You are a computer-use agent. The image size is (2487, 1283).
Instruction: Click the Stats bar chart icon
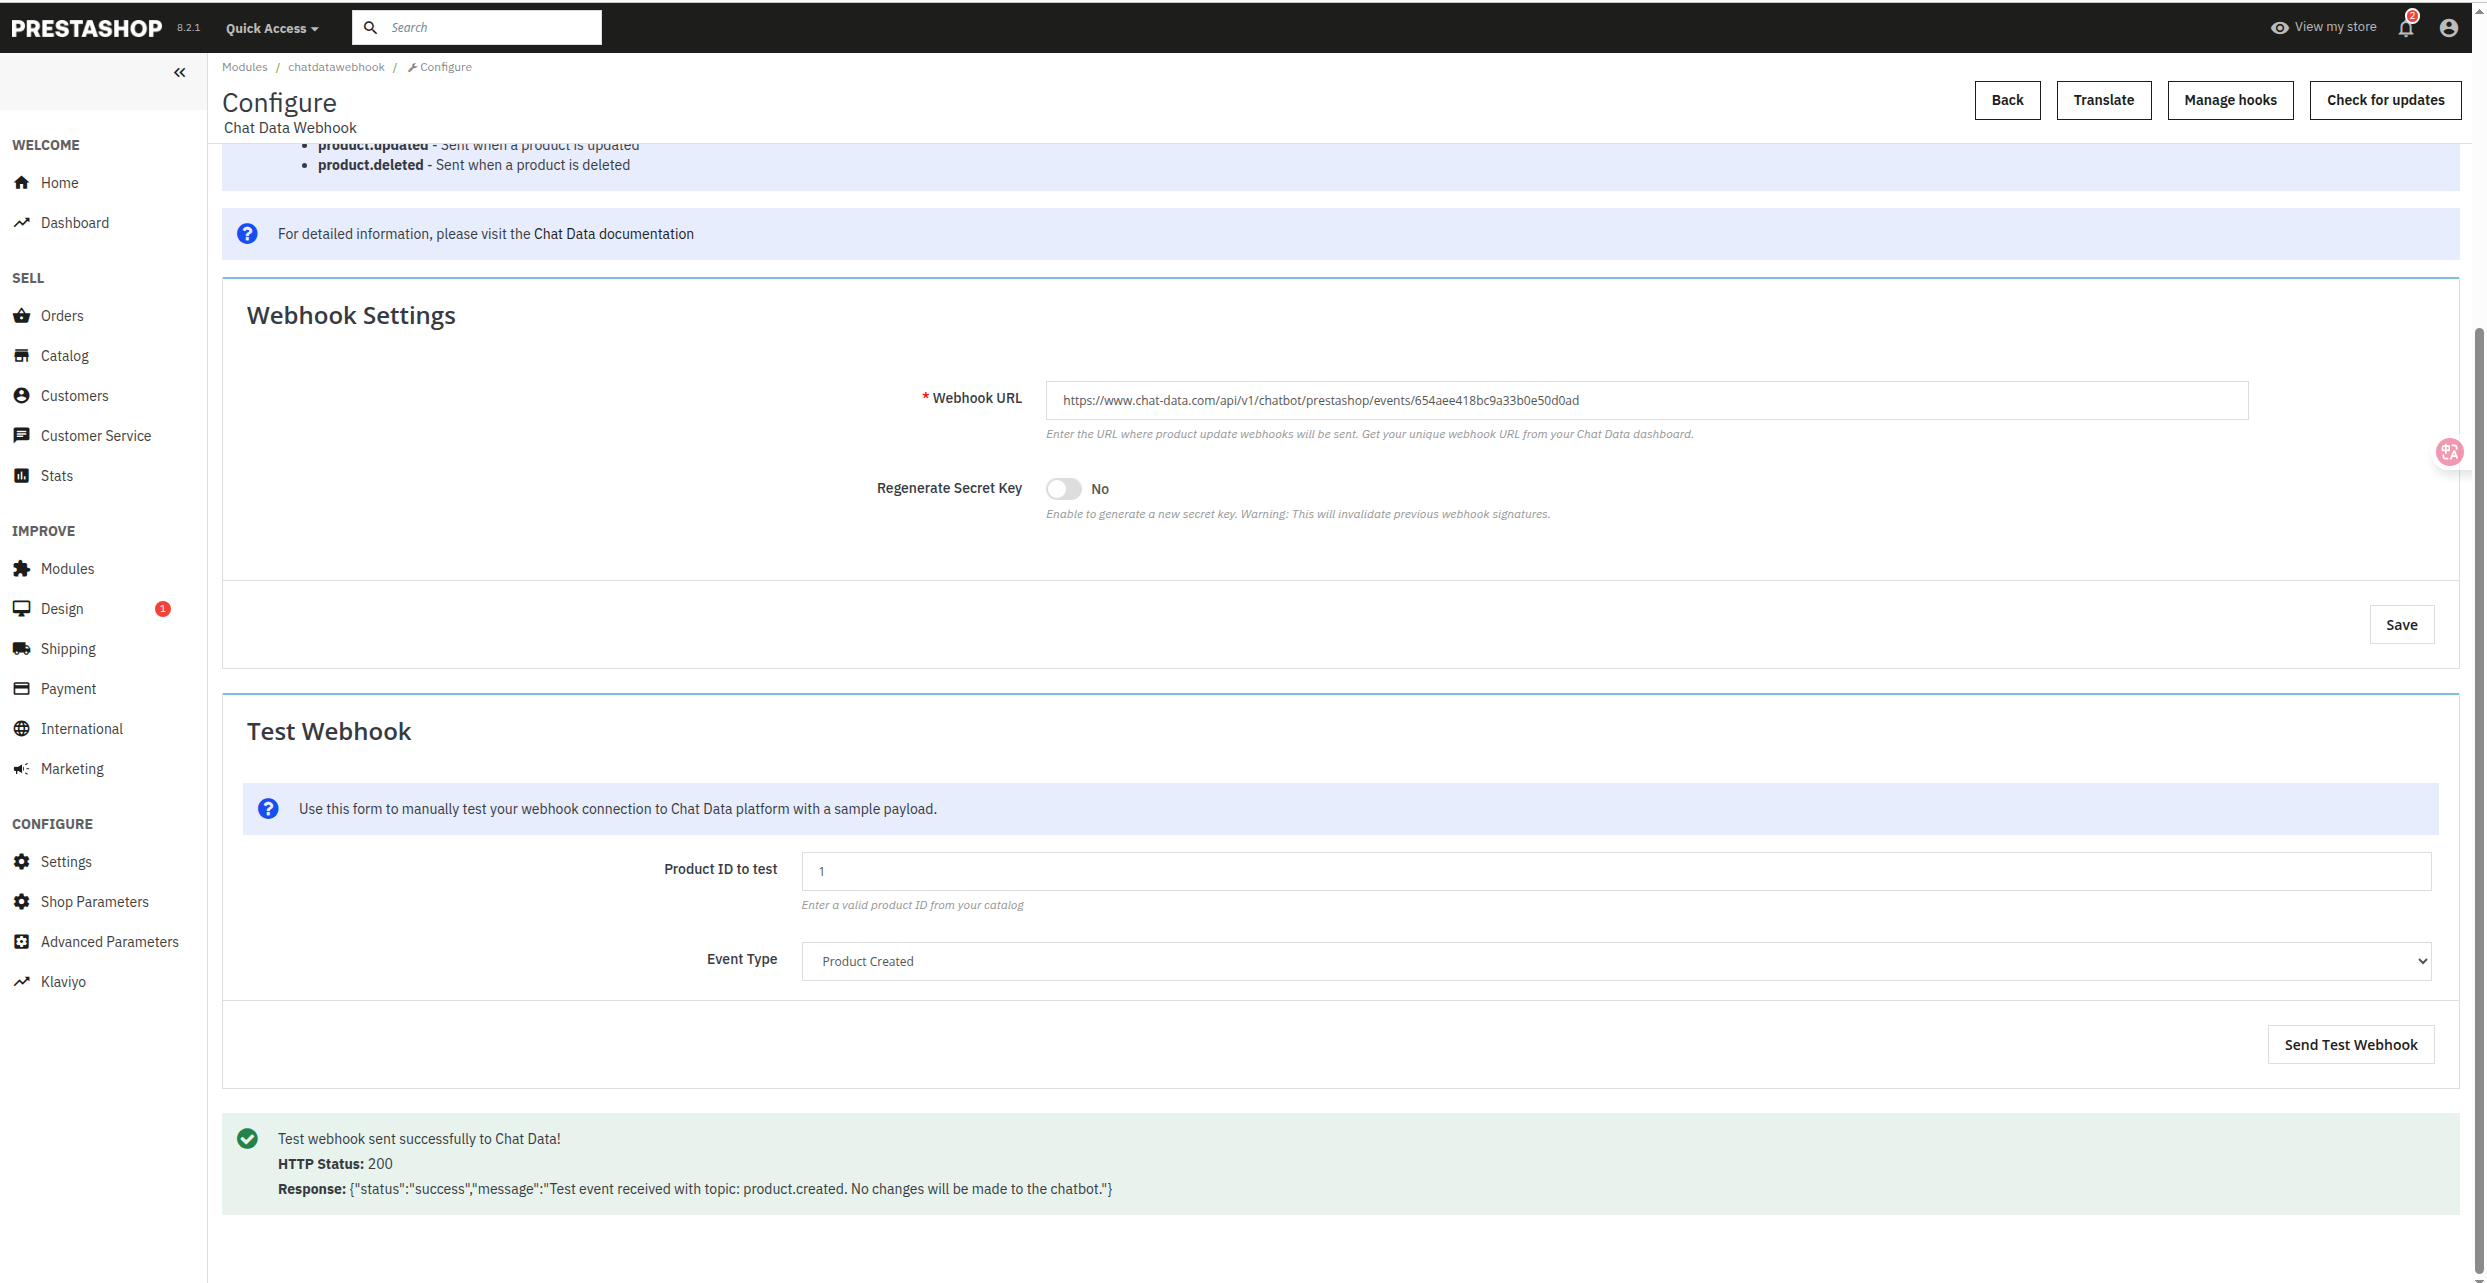(x=22, y=476)
